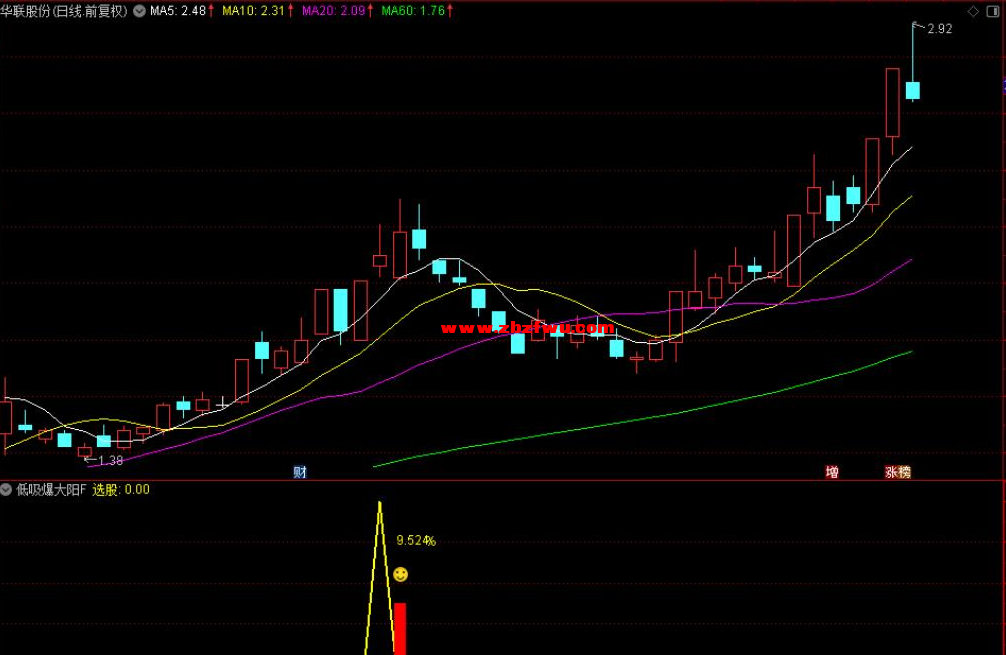This screenshot has width=1006, height=655.
Task: Select the red signal bar in indicator pane
Action: (400, 629)
